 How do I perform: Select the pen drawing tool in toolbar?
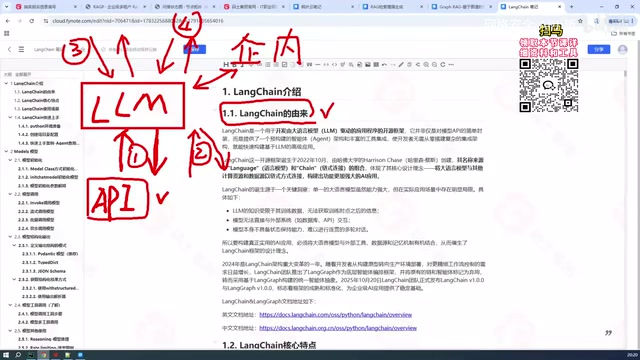[401, 64]
